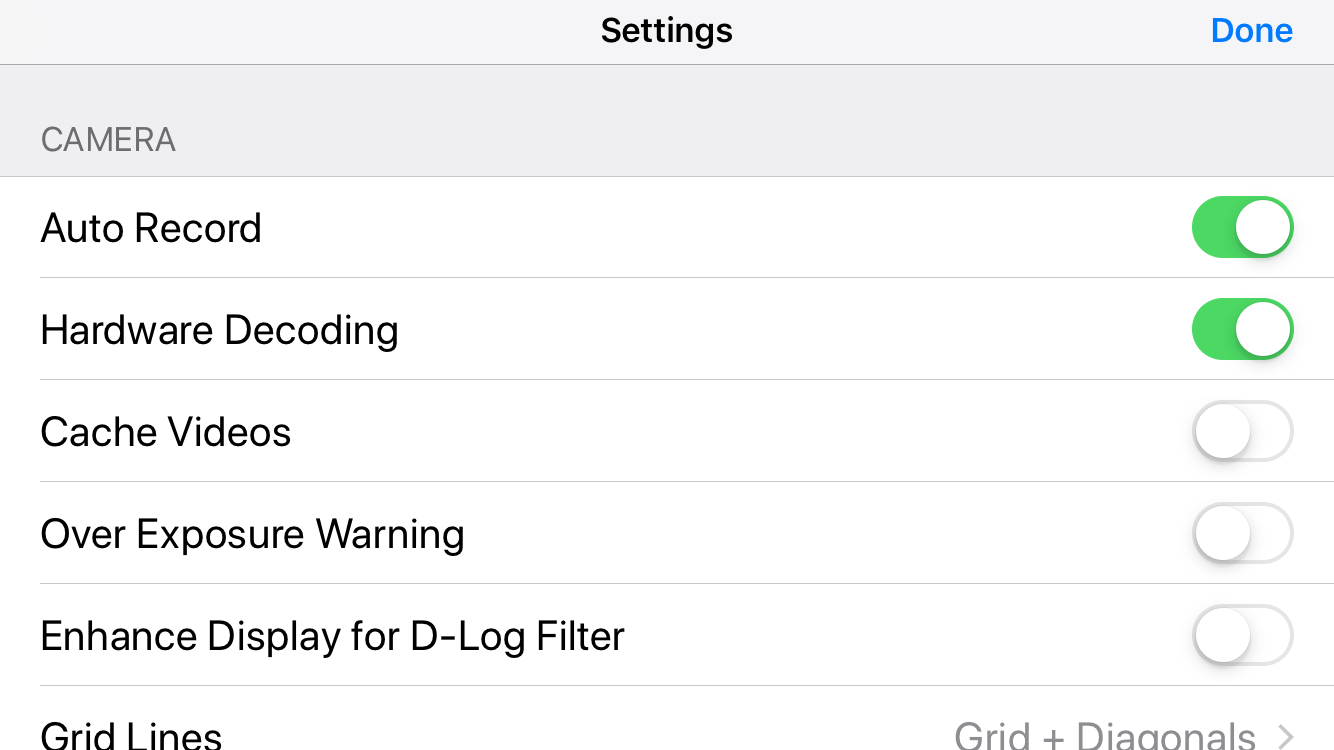Click the Auto Record label text
This screenshot has width=1334, height=750.
click(x=151, y=228)
